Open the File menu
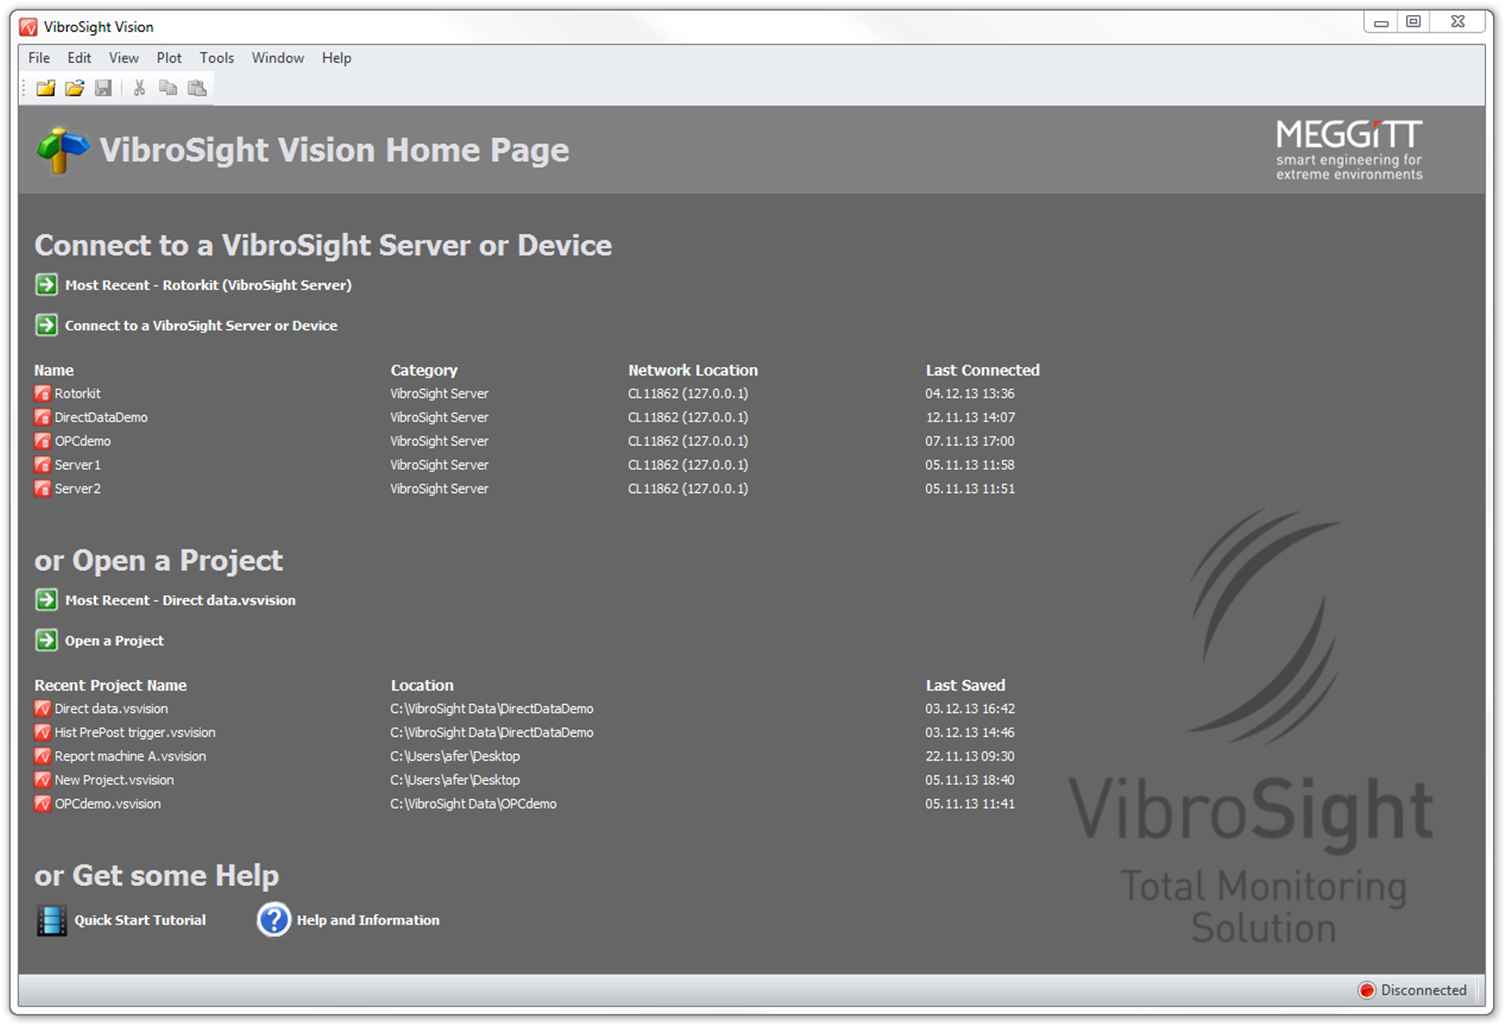Viewport: 1506px width, 1027px height. (39, 58)
